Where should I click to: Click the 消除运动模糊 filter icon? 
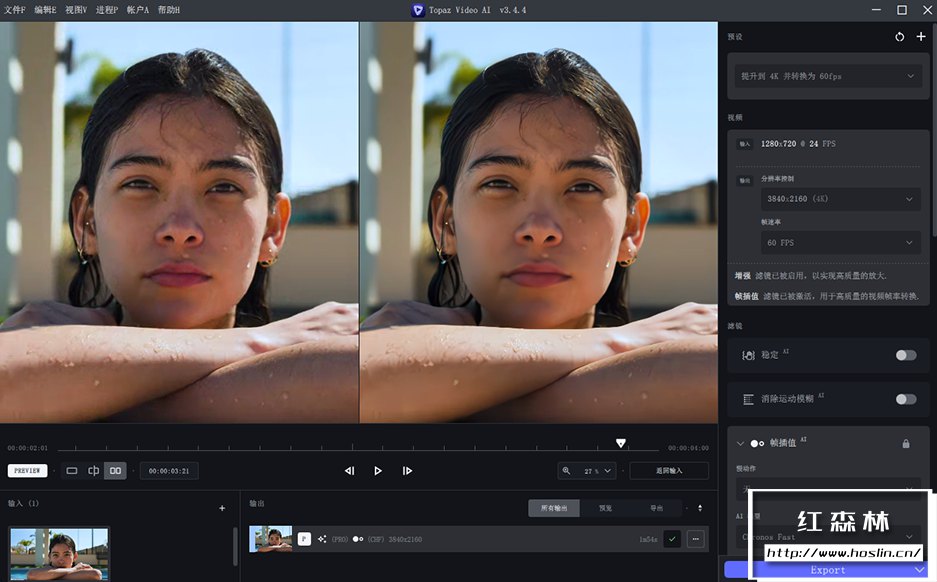point(748,399)
